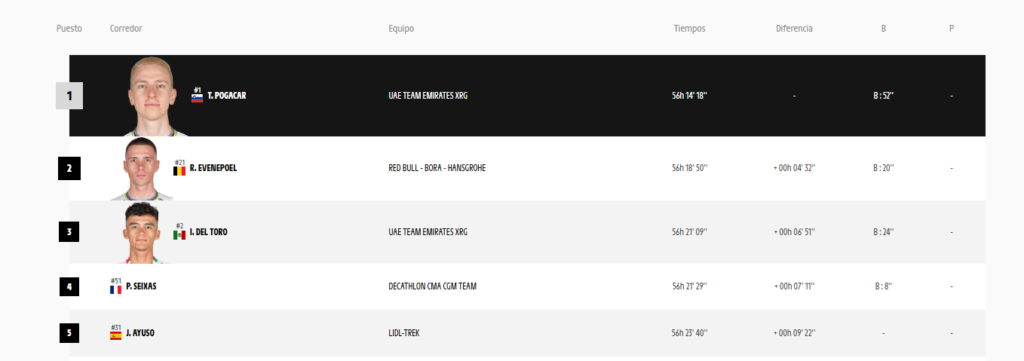Select the rank 4 position badge
1024x361 pixels.
(x=69, y=287)
